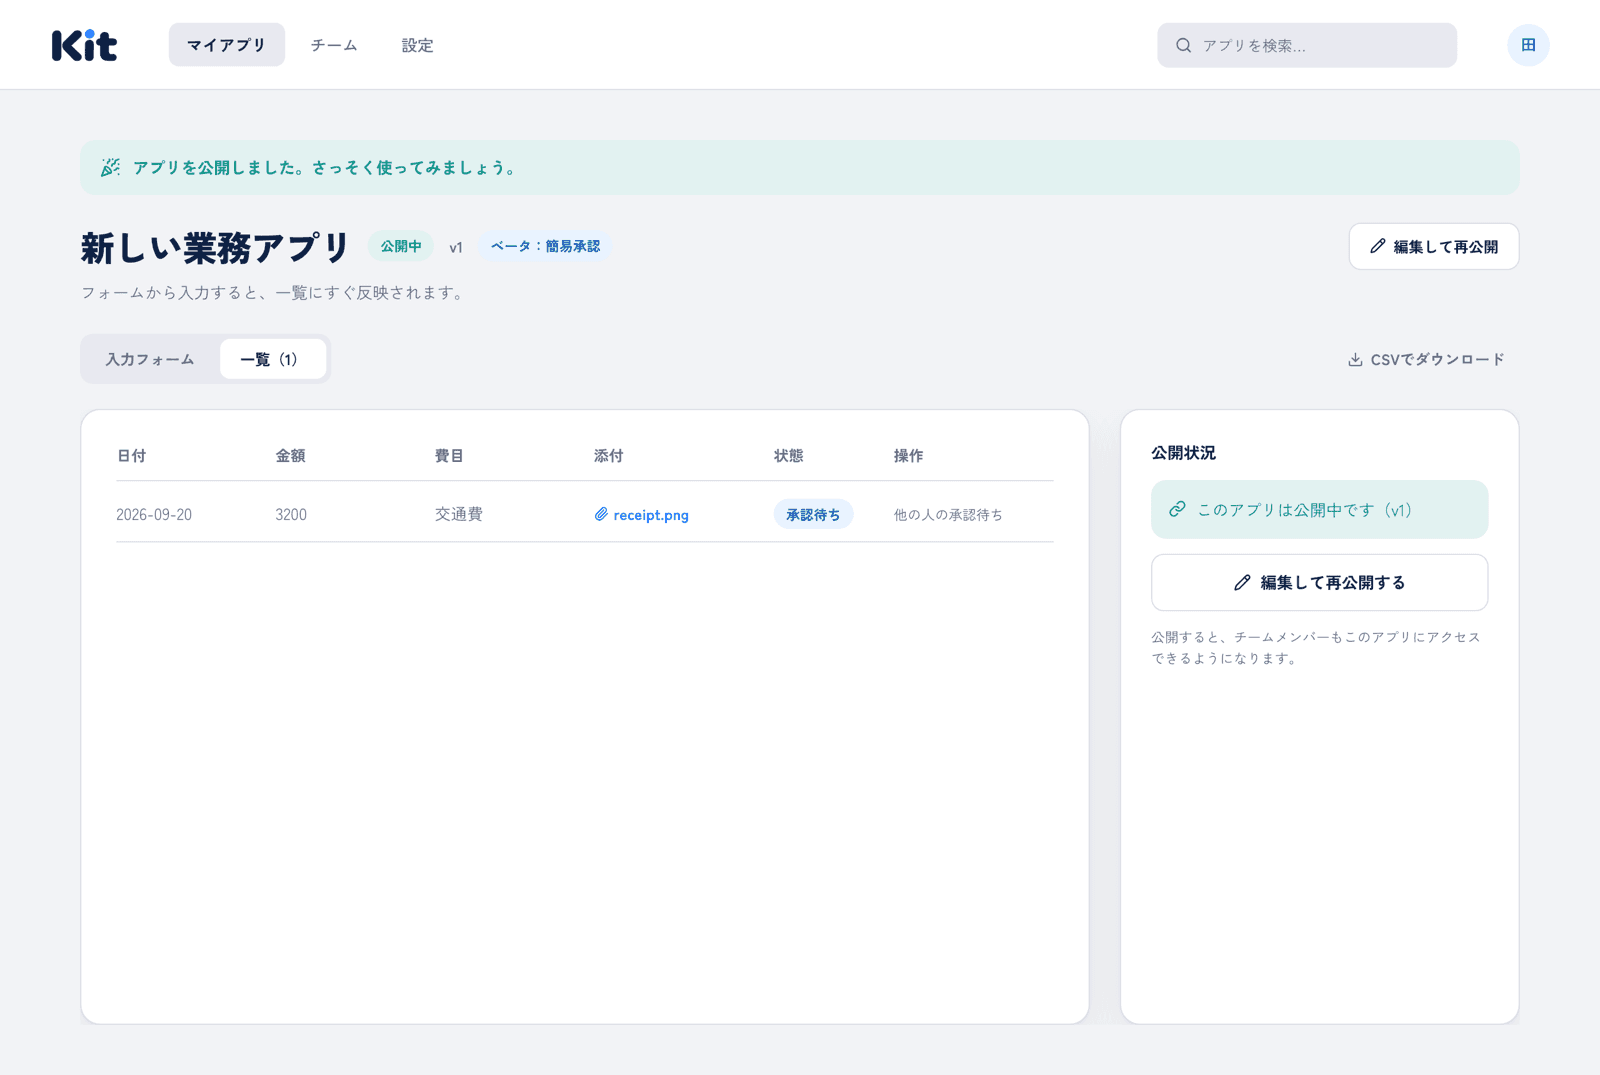Click the amount cell 3200
This screenshot has height=1075, width=1600.
point(291,514)
